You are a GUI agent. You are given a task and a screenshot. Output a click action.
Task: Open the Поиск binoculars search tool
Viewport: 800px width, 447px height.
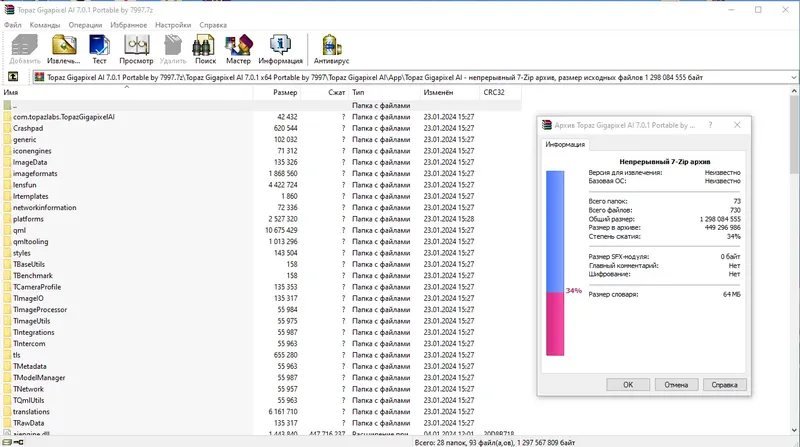[x=205, y=49]
